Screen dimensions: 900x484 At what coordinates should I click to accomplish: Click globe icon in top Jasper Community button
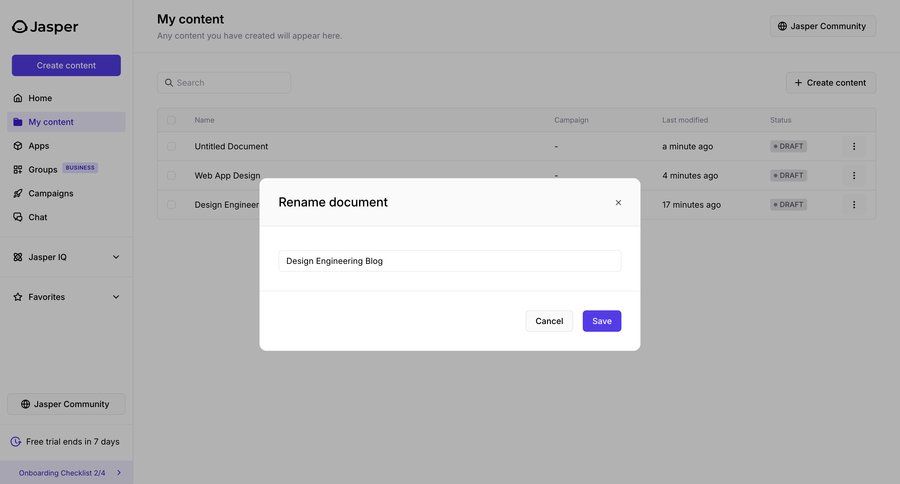point(782,26)
